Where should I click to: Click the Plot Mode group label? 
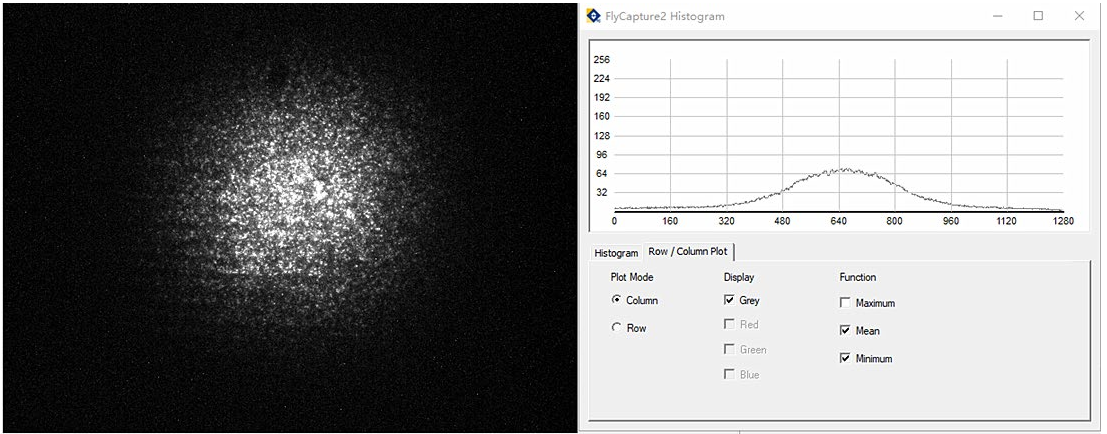tap(631, 277)
